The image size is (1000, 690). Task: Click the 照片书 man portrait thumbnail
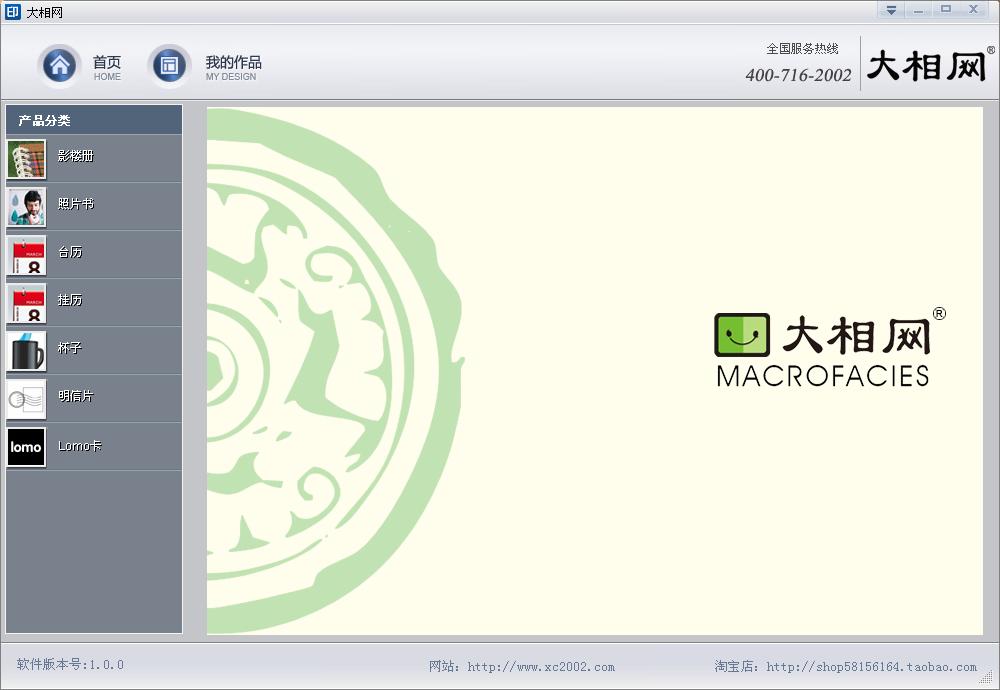[x=26, y=207]
